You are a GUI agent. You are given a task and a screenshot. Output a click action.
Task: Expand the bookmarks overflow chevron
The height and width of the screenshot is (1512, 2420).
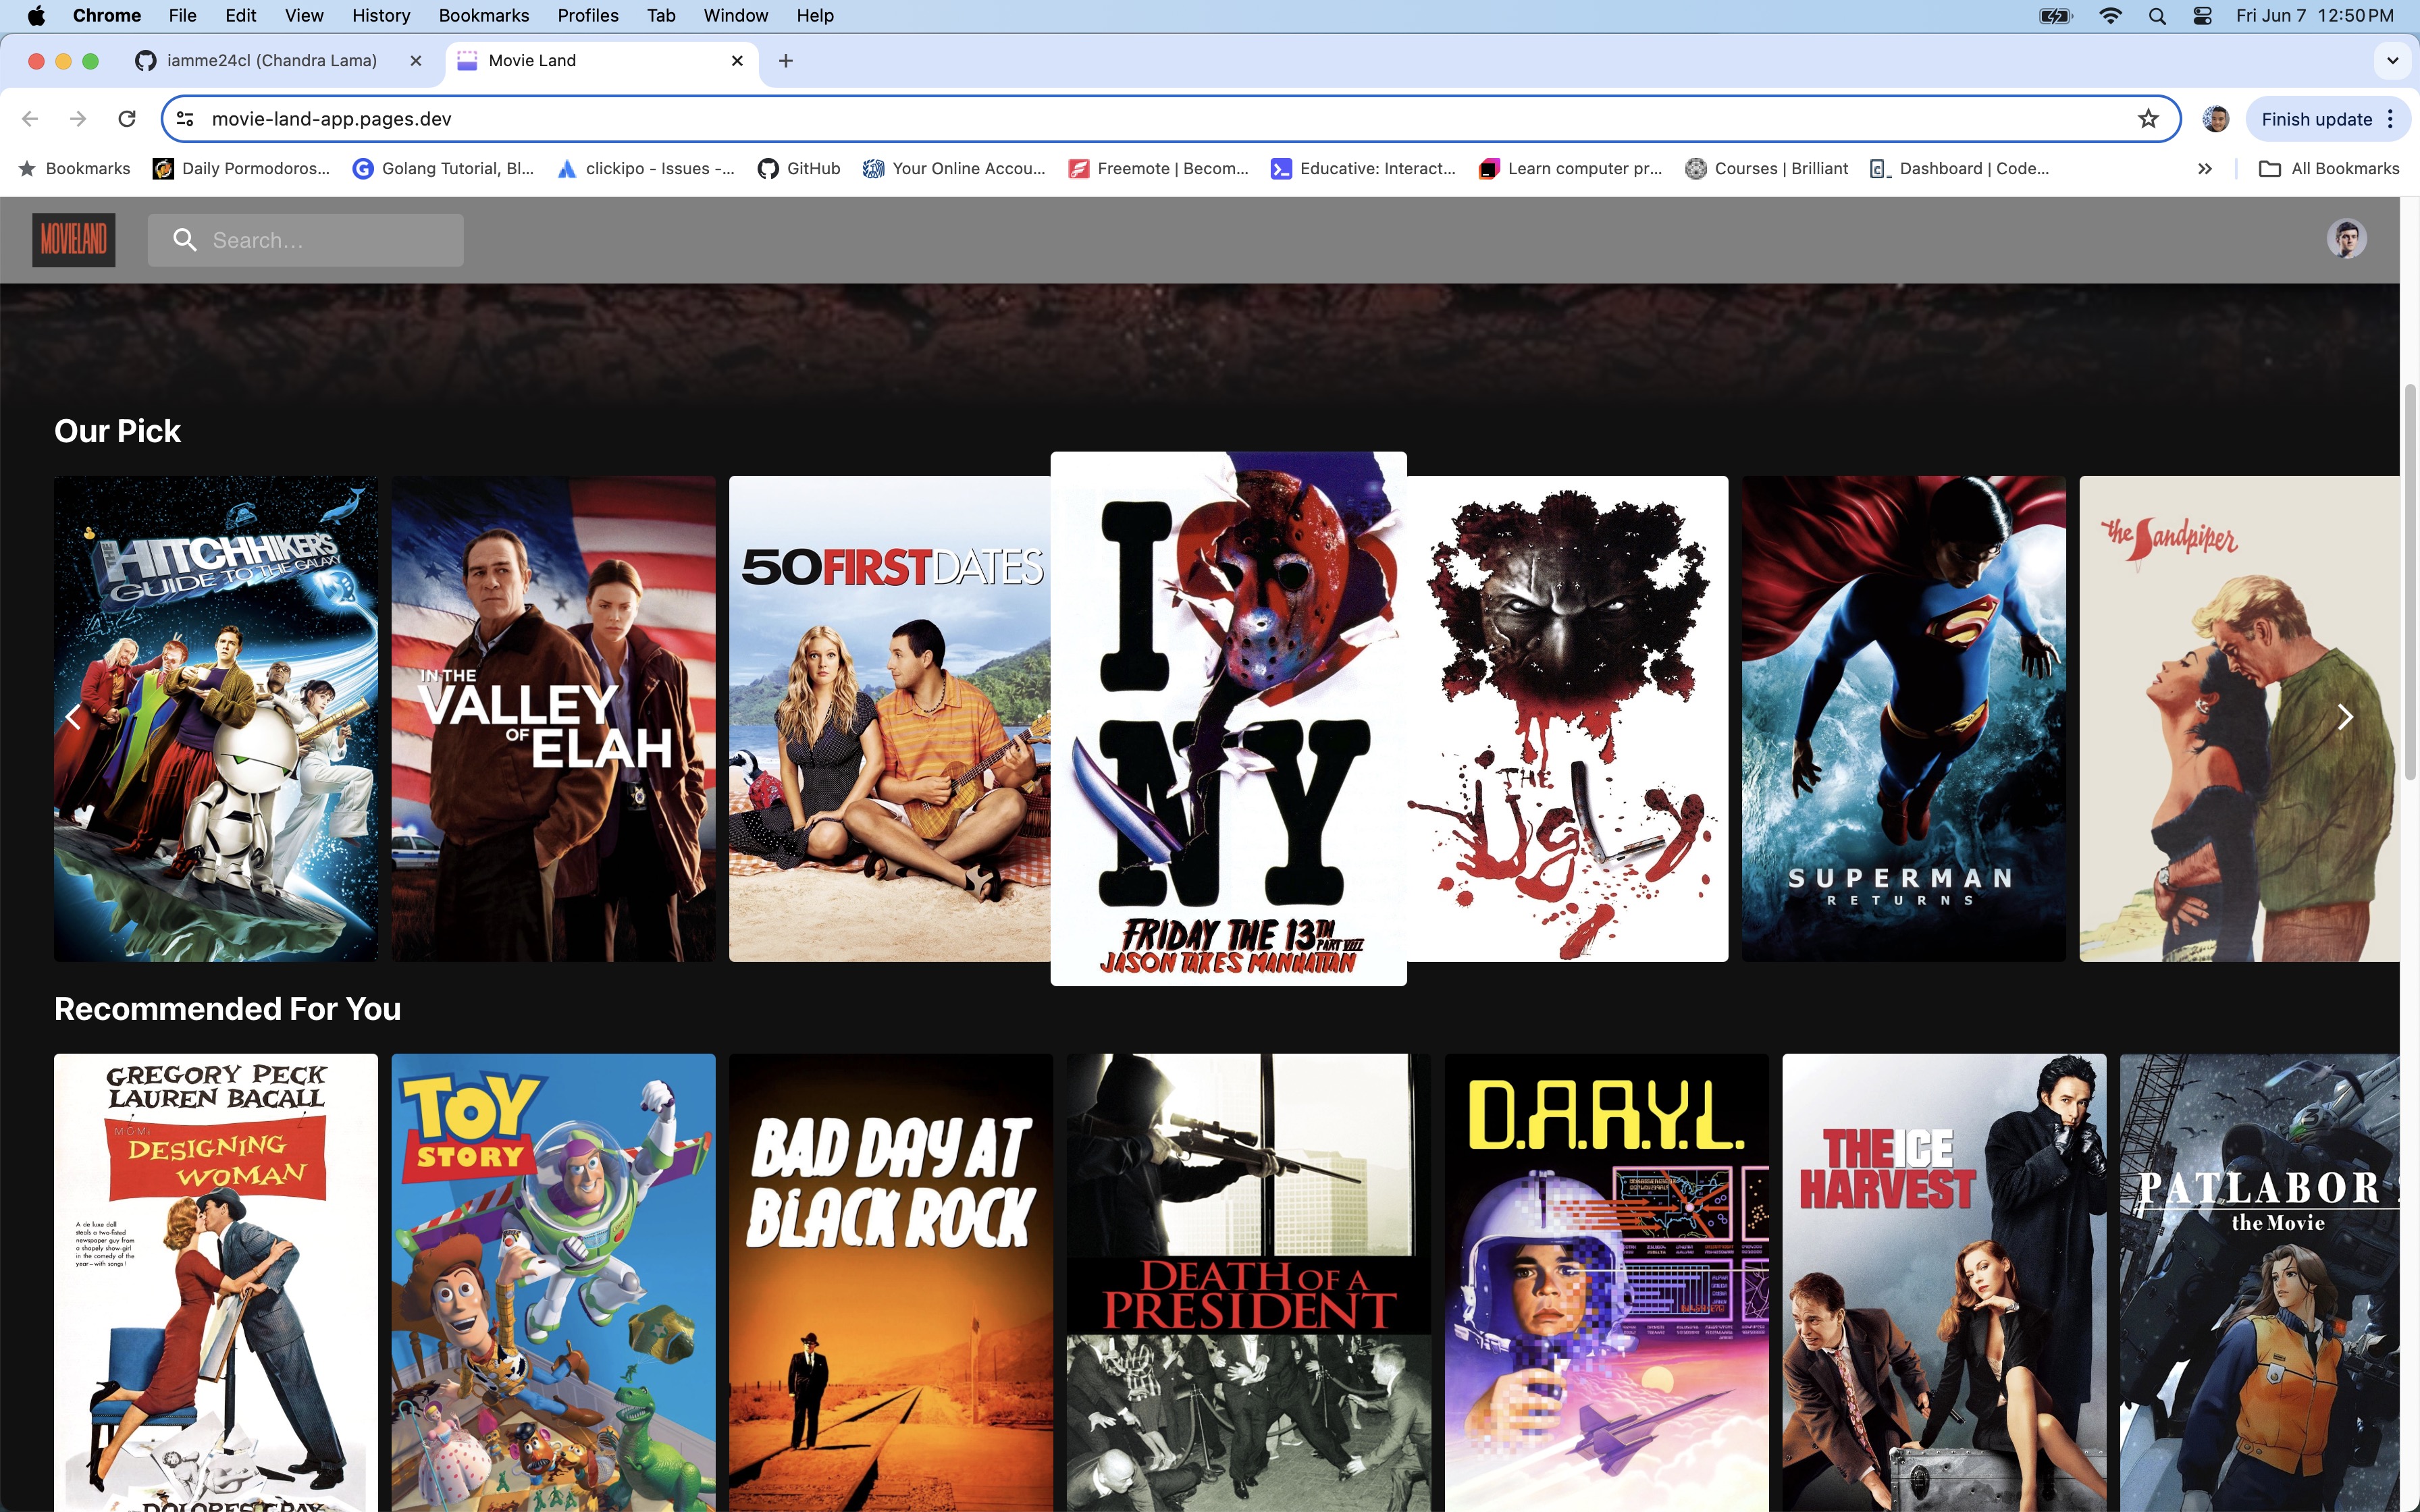coord(2205,169)
